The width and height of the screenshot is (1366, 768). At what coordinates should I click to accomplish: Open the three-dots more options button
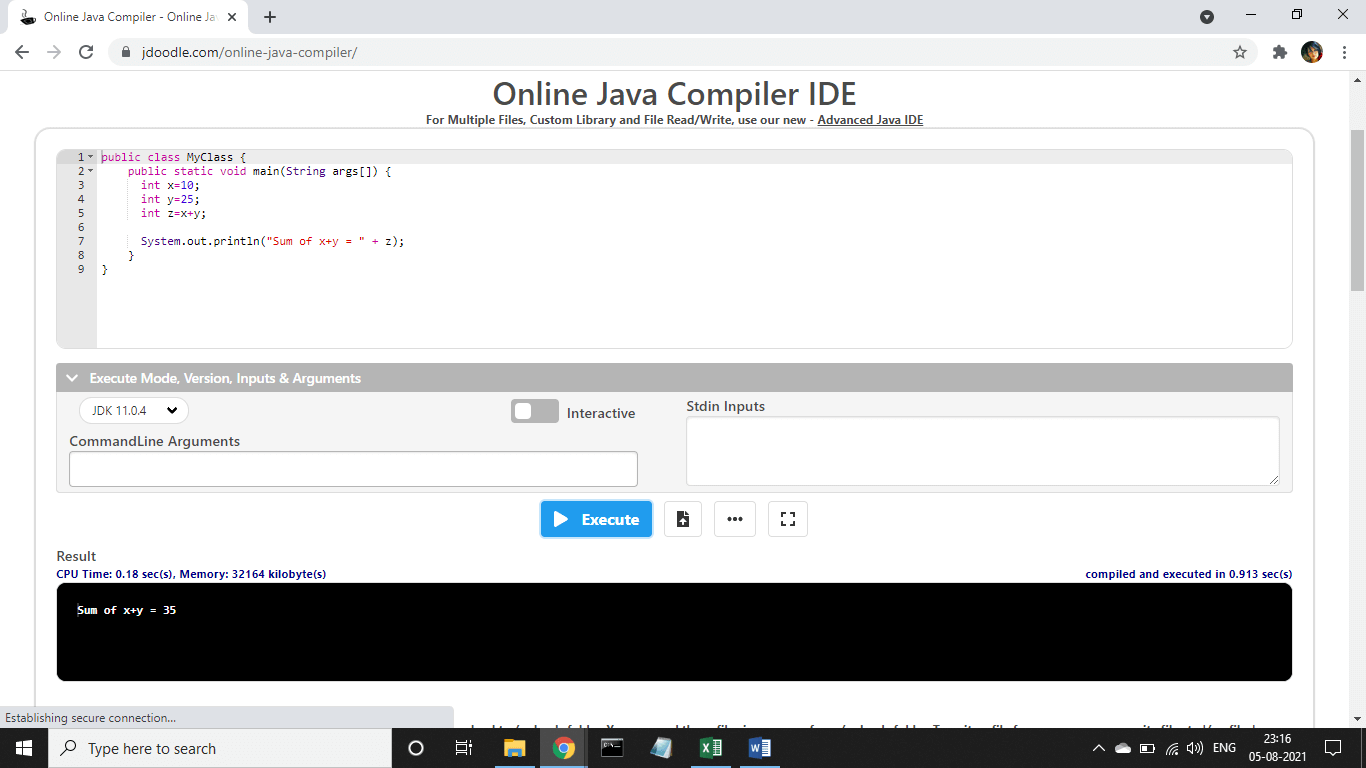click(735, 519)
